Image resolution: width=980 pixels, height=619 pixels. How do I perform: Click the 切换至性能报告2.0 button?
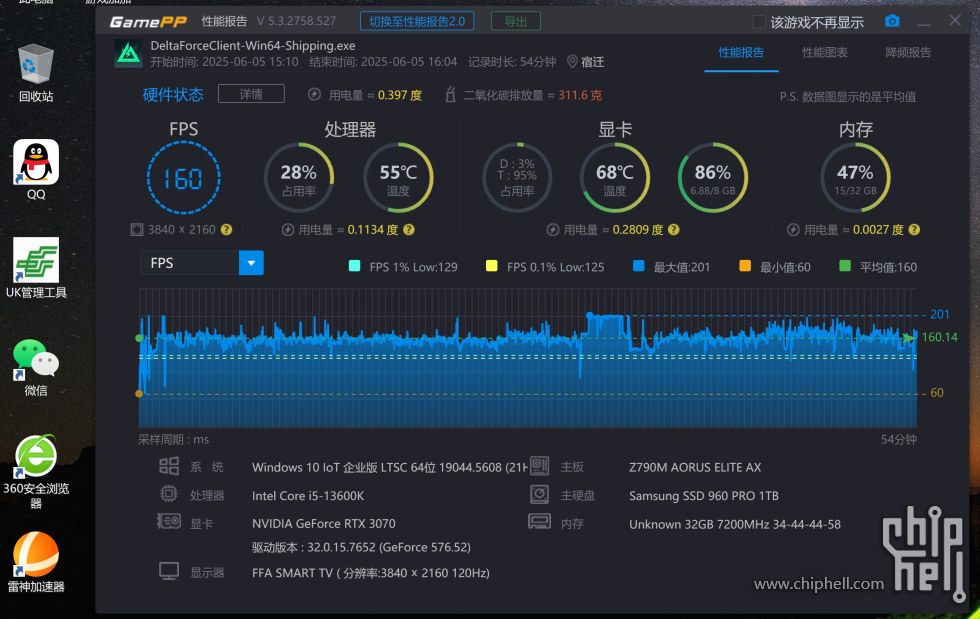(417, 21)
